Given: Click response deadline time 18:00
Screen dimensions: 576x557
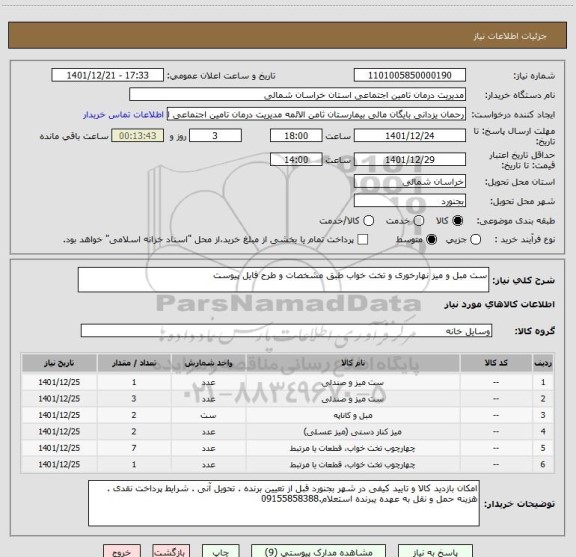Looking at the screenshot, I should coord(296,136).
